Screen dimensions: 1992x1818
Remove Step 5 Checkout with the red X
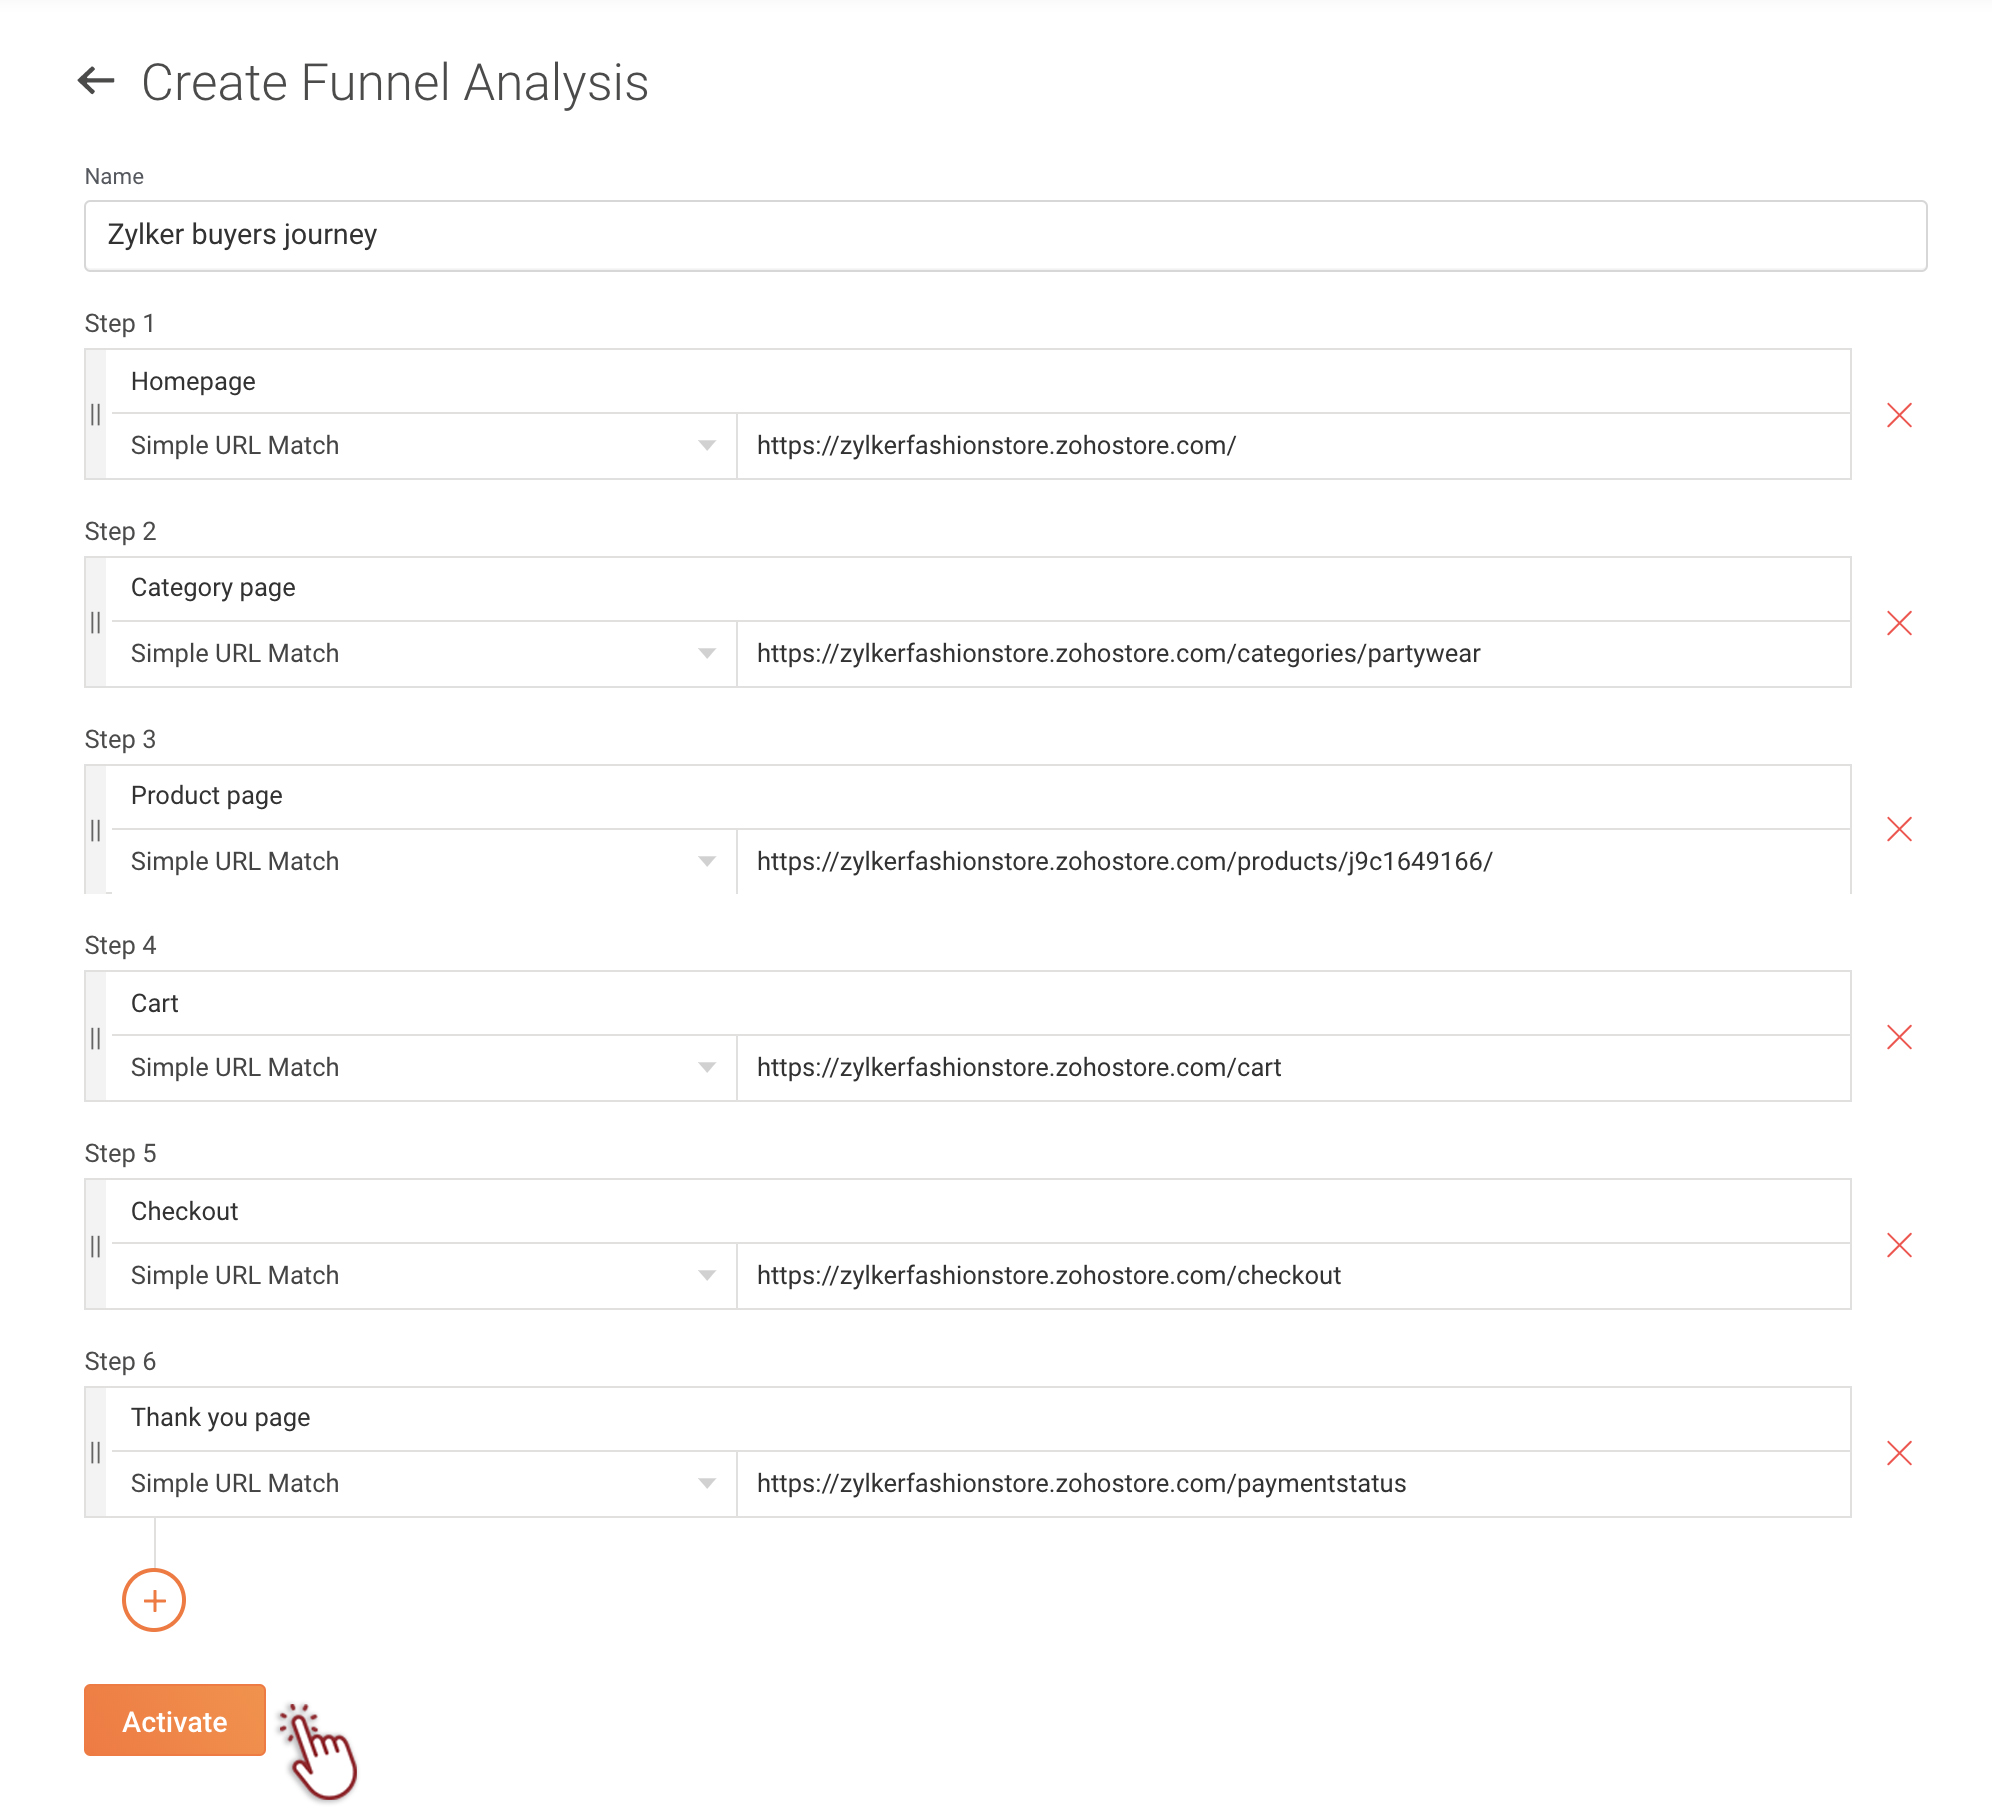(1899, 1245)
